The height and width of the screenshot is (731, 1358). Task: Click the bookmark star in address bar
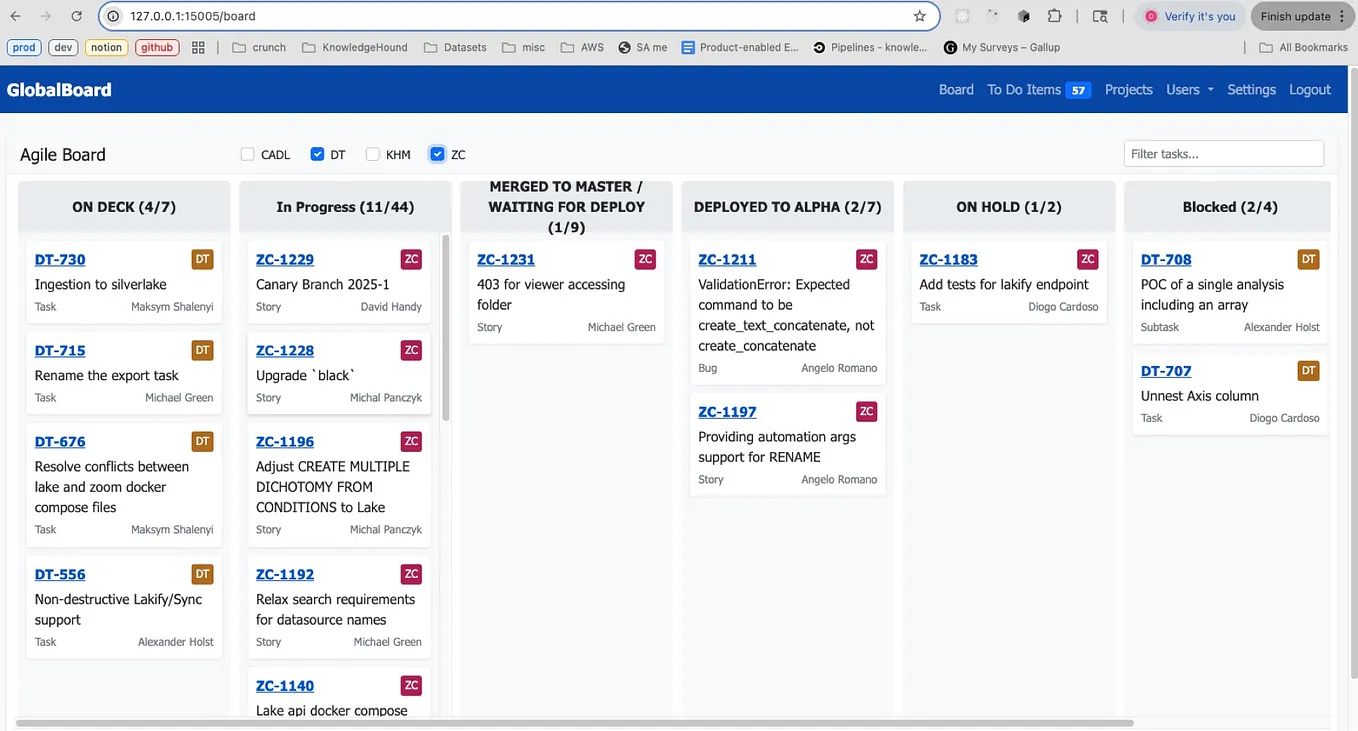point(919,16)
